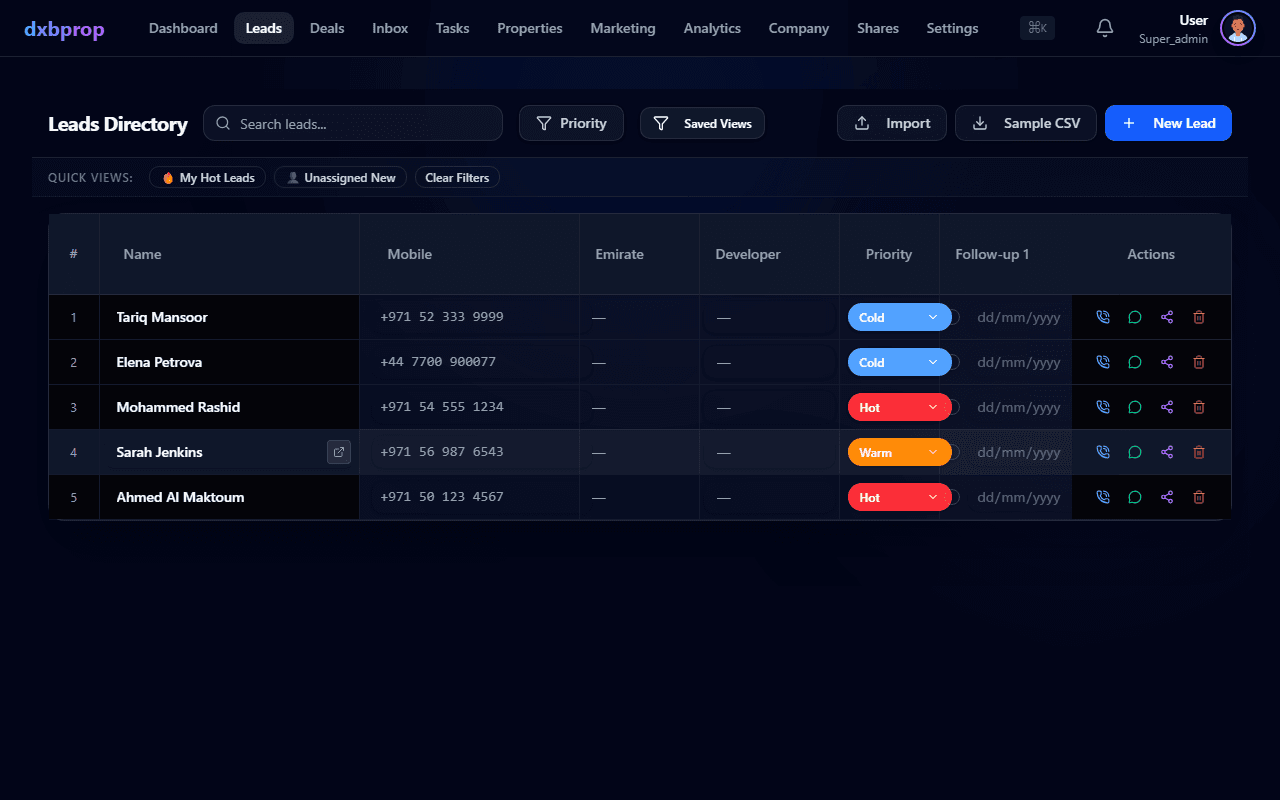Open Sarah Jenkins in external link icon
The height and width of the screenshot is (800, 1280).
339,452
